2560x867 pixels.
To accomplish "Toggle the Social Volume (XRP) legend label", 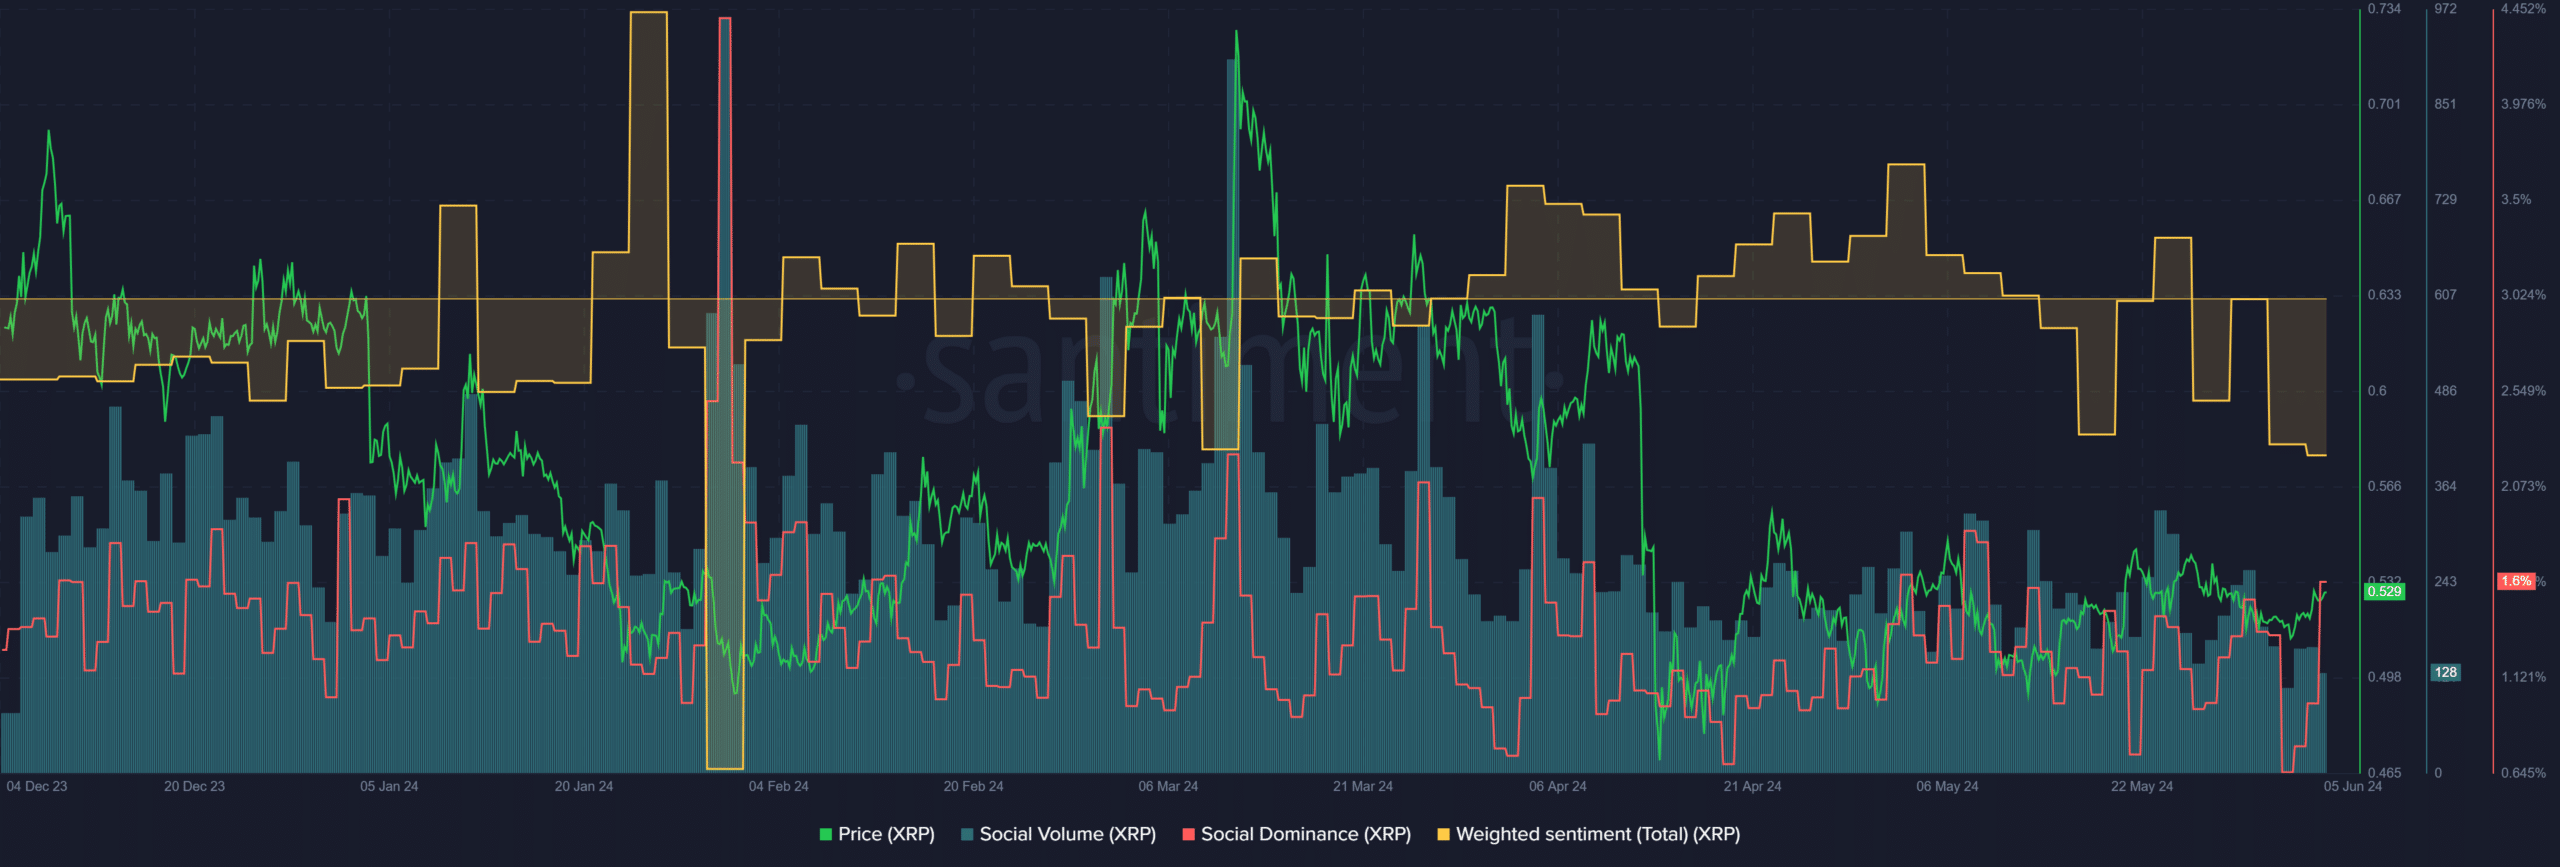I will (1067, 834).
